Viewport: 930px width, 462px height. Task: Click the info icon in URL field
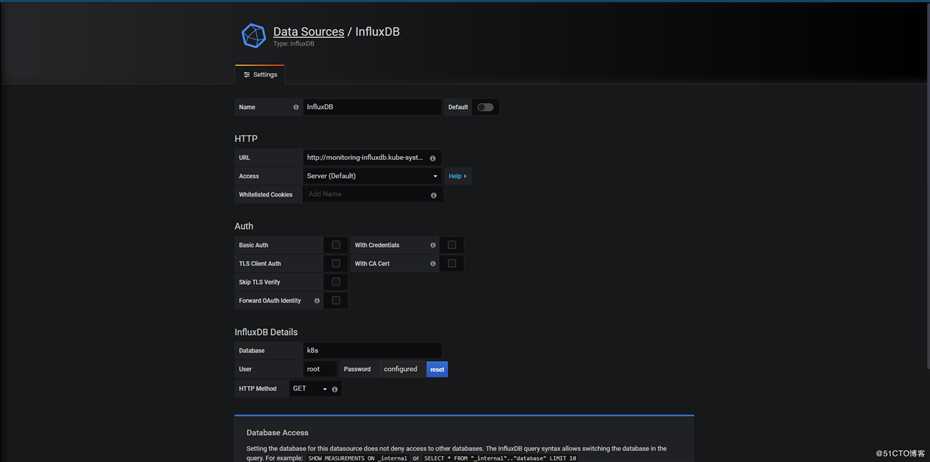[433, 158]
